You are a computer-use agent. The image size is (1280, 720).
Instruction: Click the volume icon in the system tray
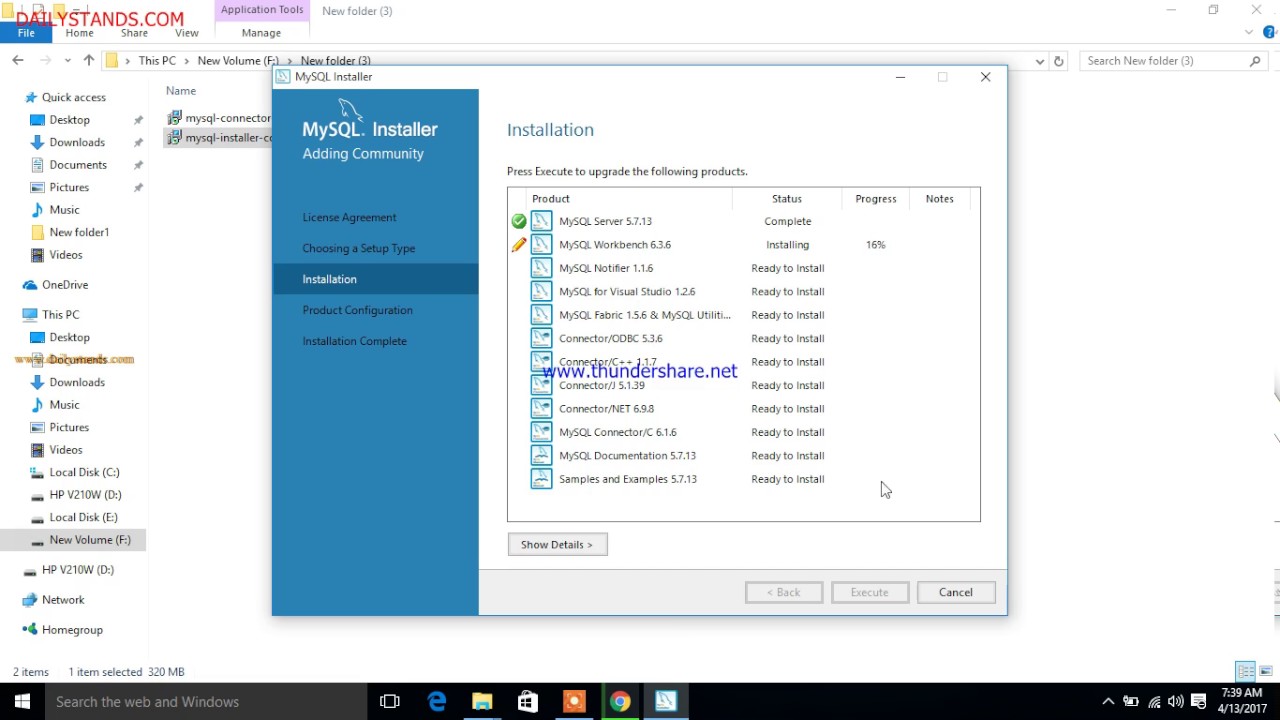click(1176, 702)
